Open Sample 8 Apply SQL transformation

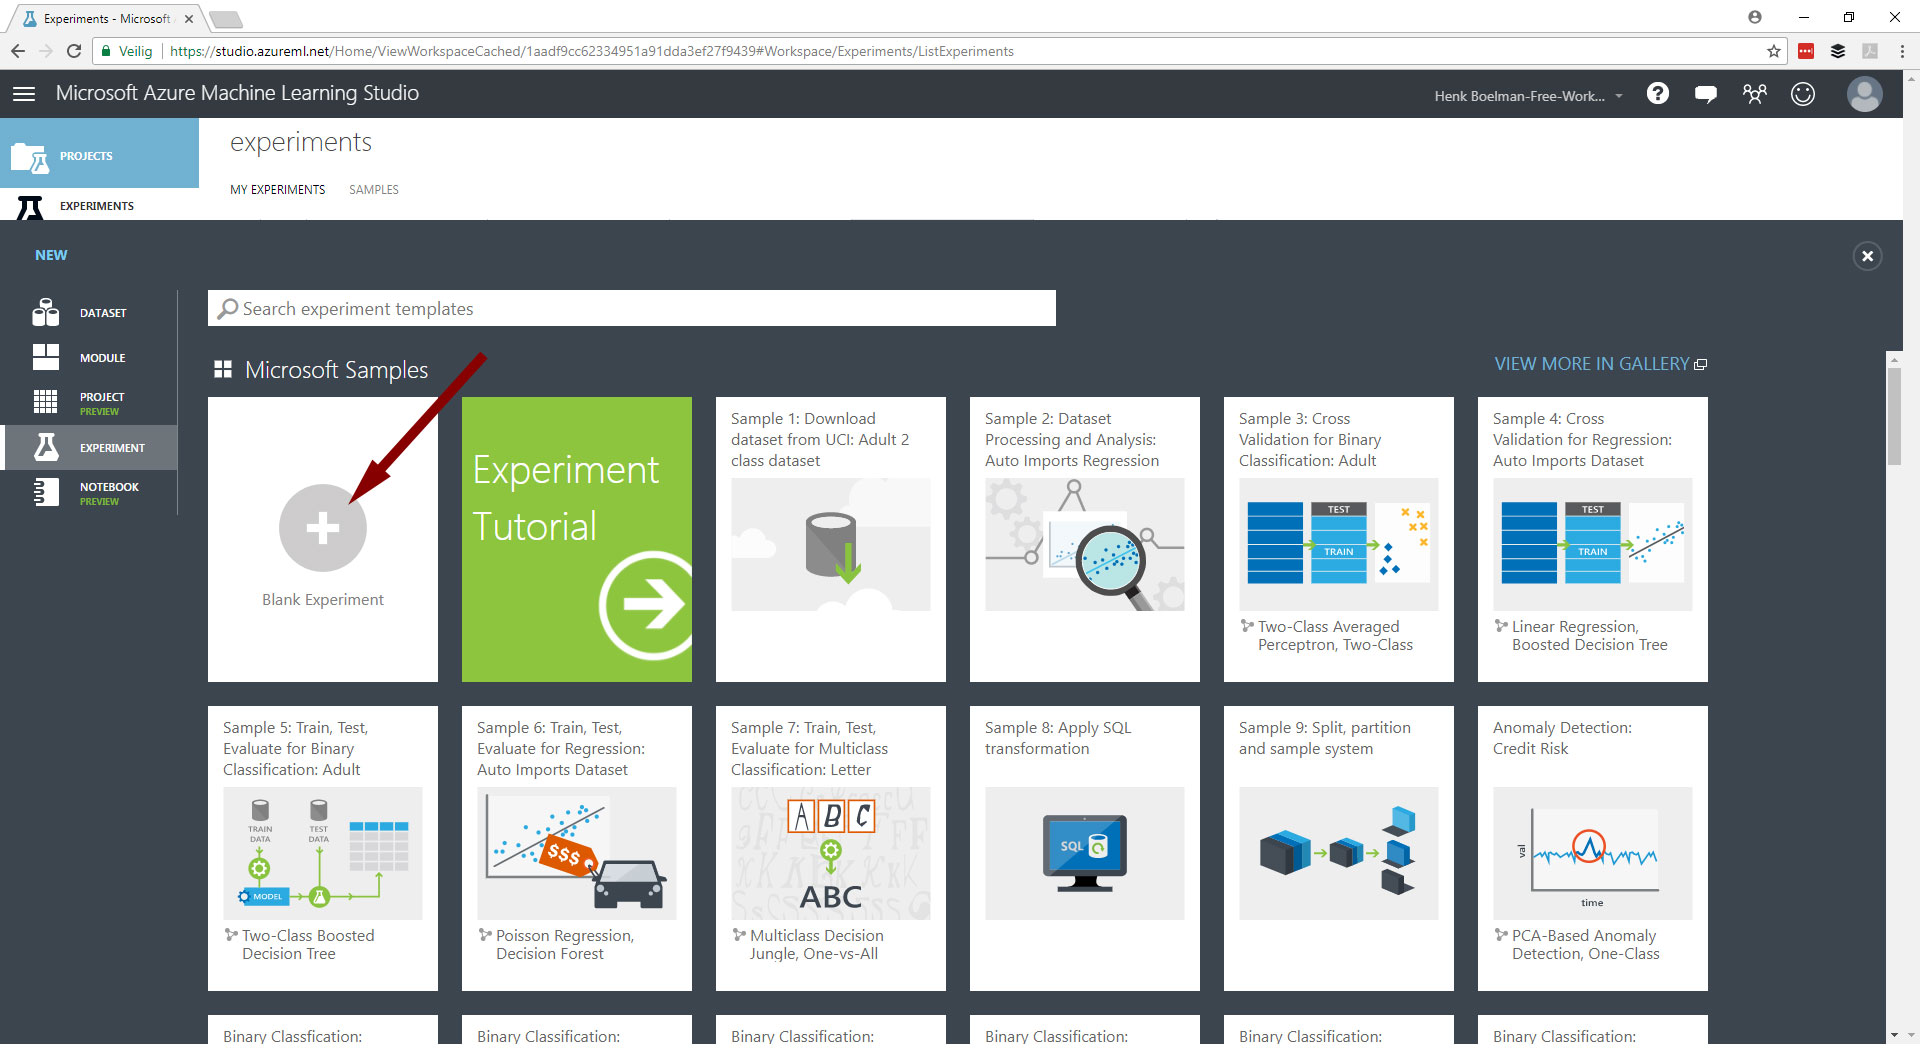click(1085, 848)
